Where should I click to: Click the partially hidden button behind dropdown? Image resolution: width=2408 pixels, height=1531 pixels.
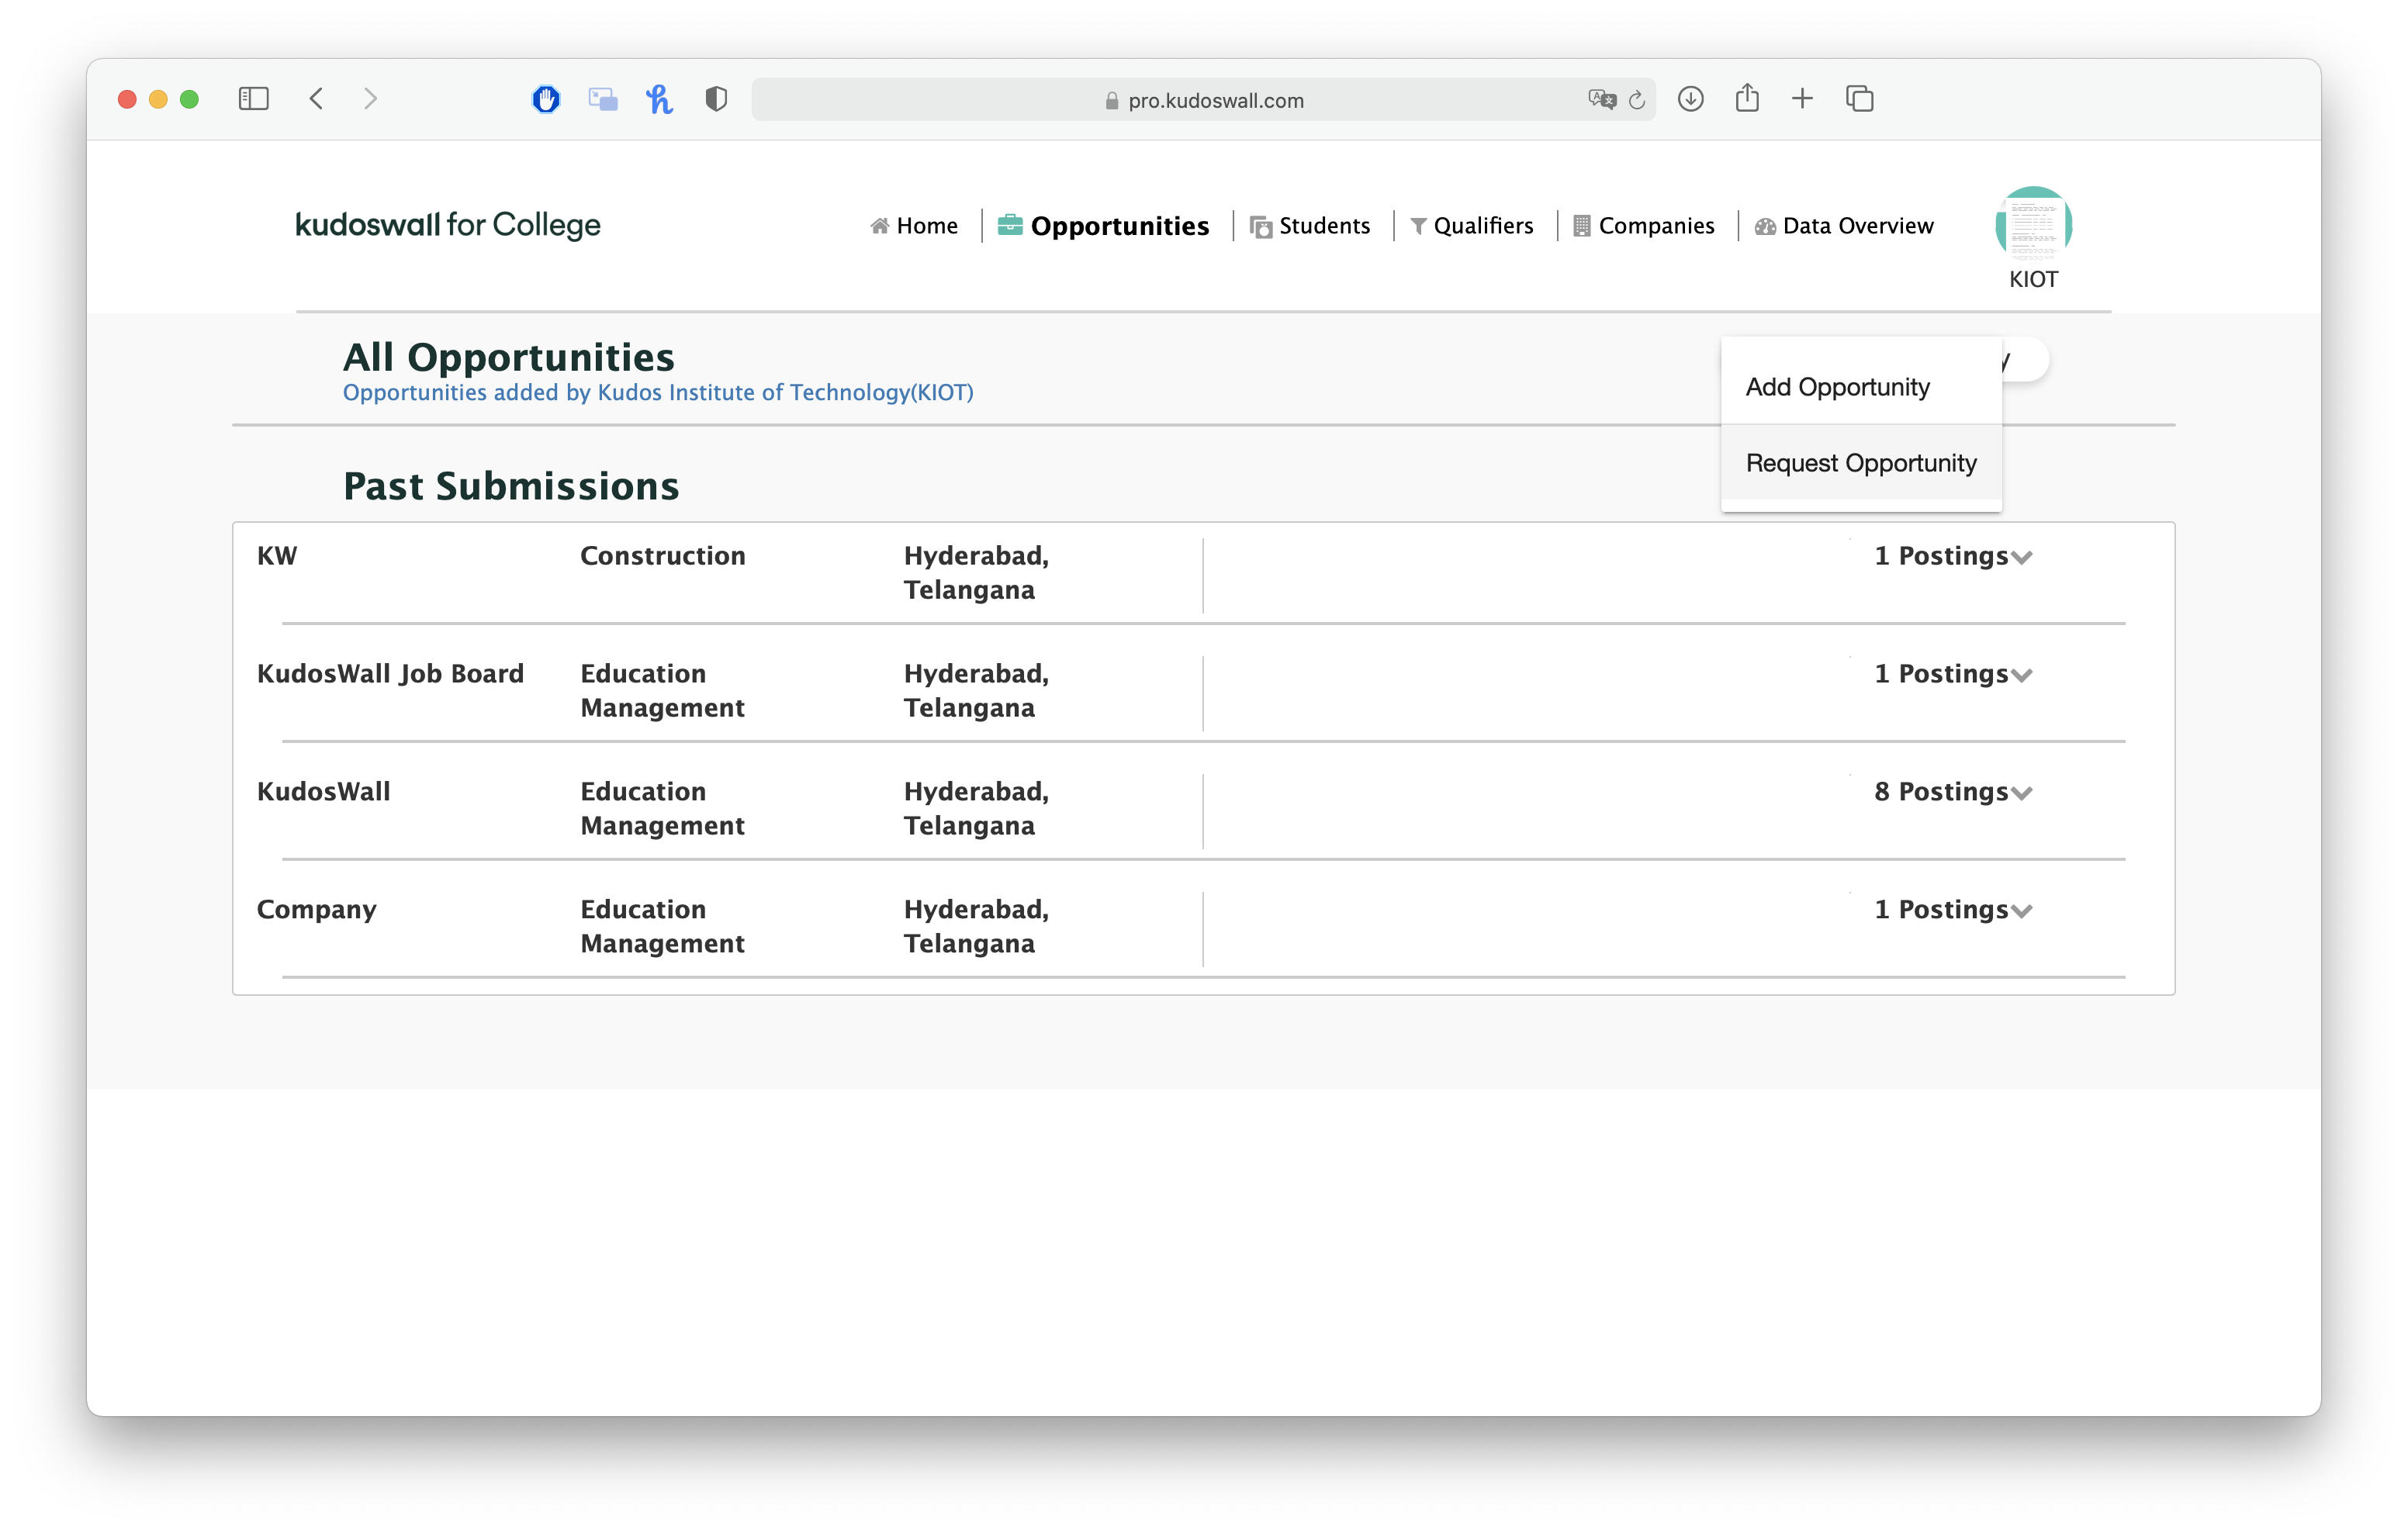click(x=2025, y=360)
